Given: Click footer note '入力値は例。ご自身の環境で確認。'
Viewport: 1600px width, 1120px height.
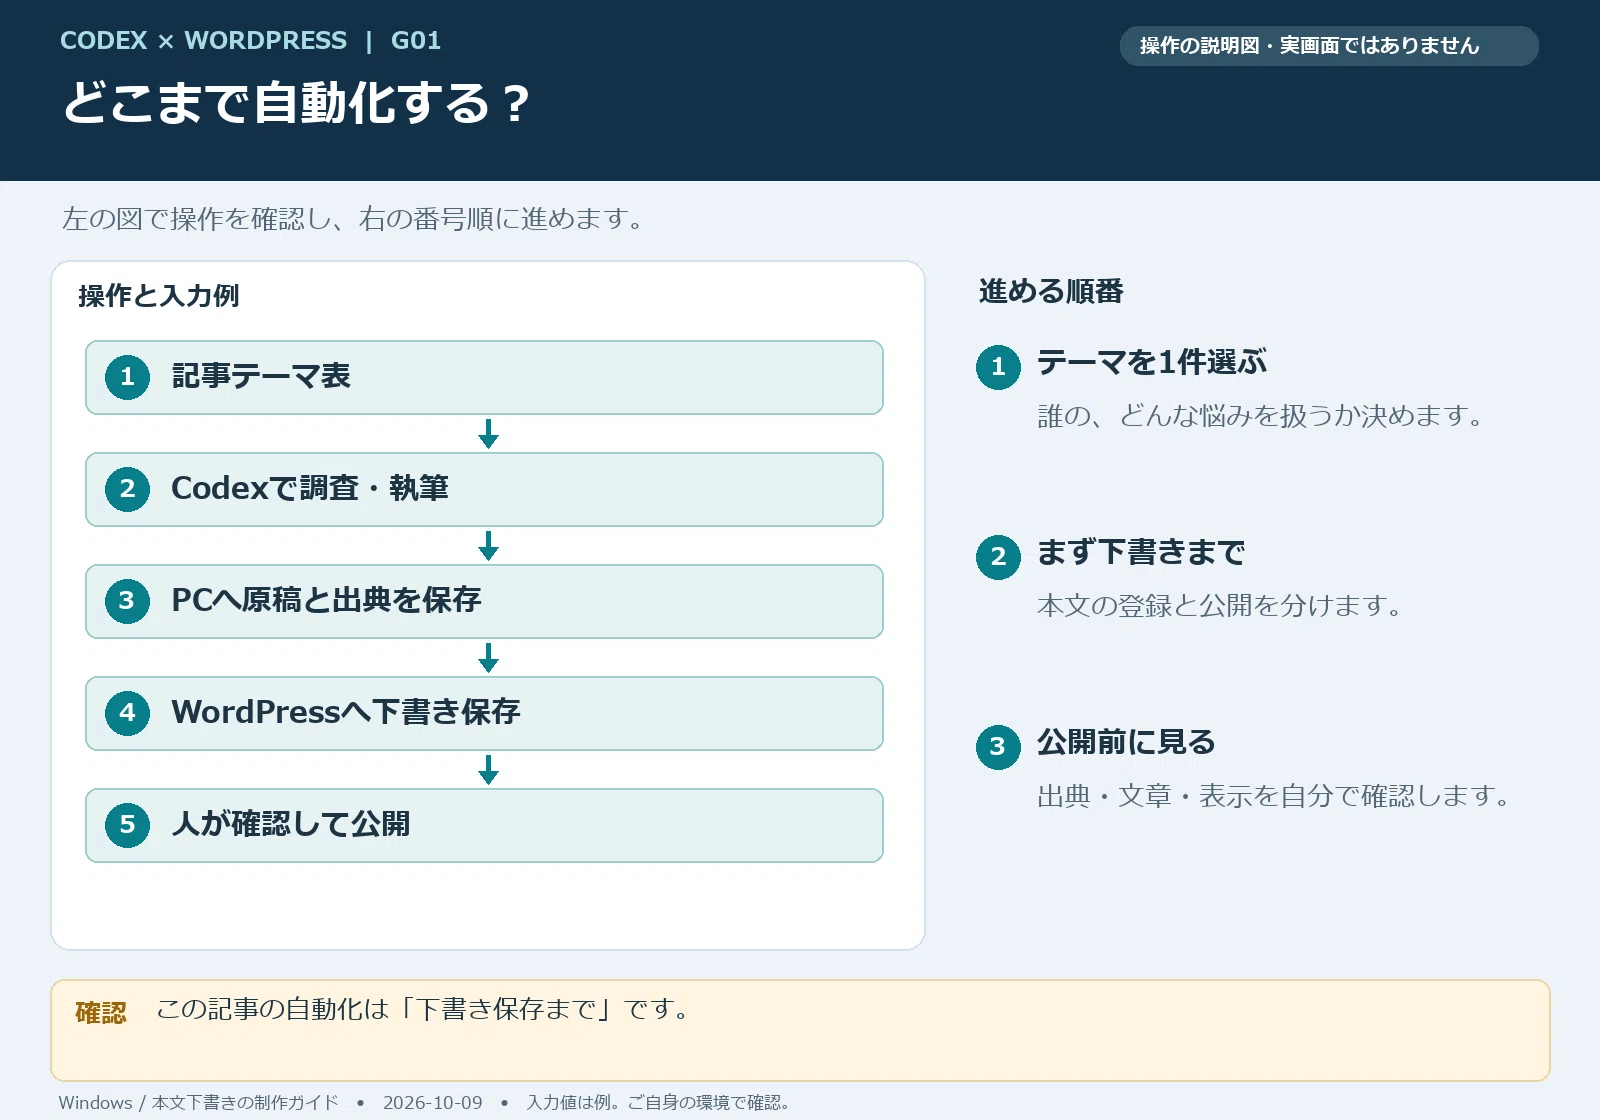Looking at the screenshot, I should coord(660,1102).
